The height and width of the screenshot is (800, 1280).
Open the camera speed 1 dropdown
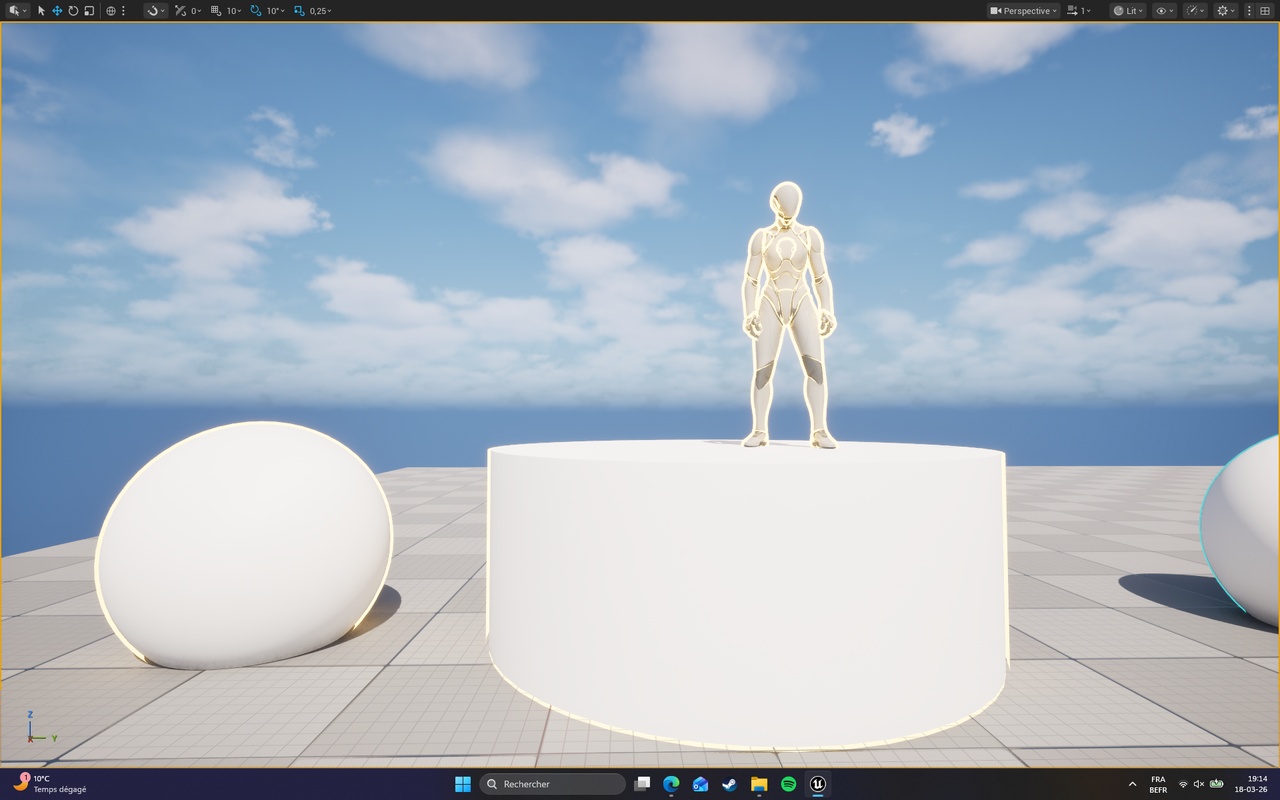click(x=1079, y=10)
